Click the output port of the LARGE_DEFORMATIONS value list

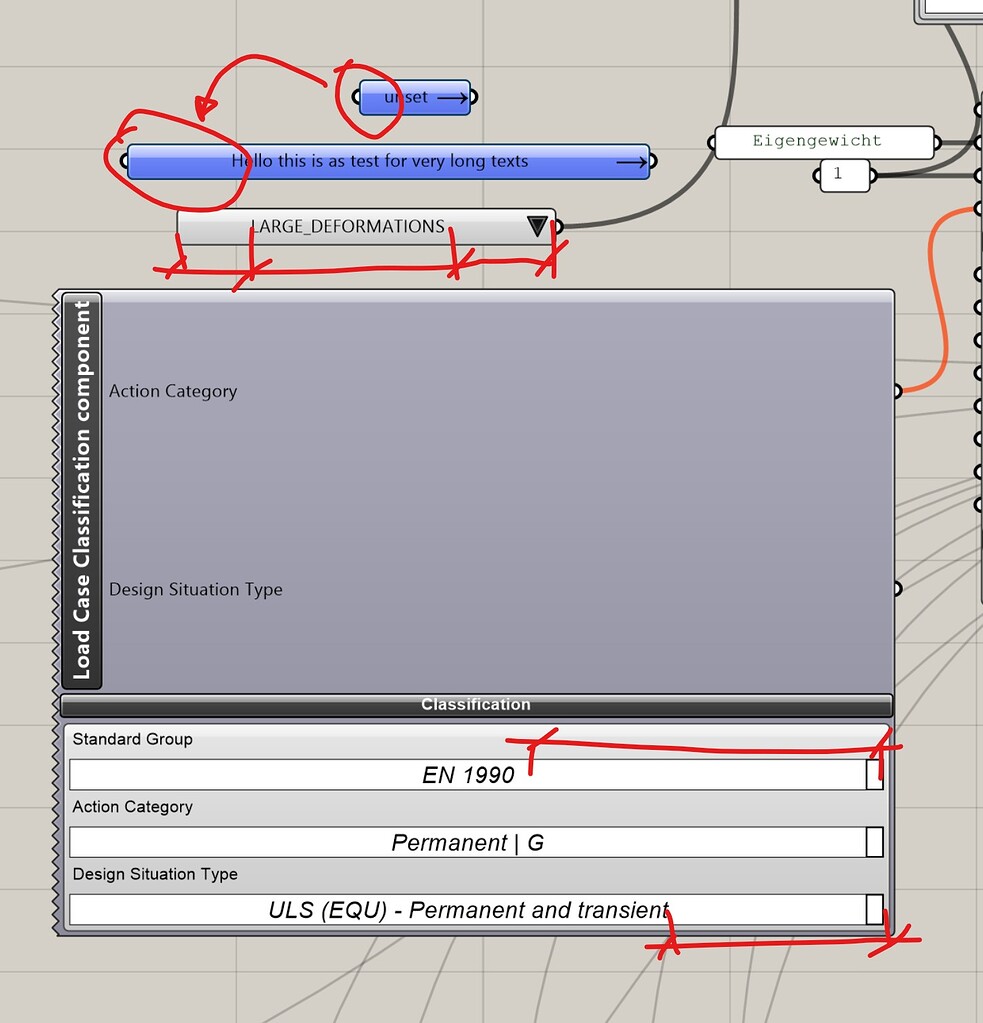[557, 226]
